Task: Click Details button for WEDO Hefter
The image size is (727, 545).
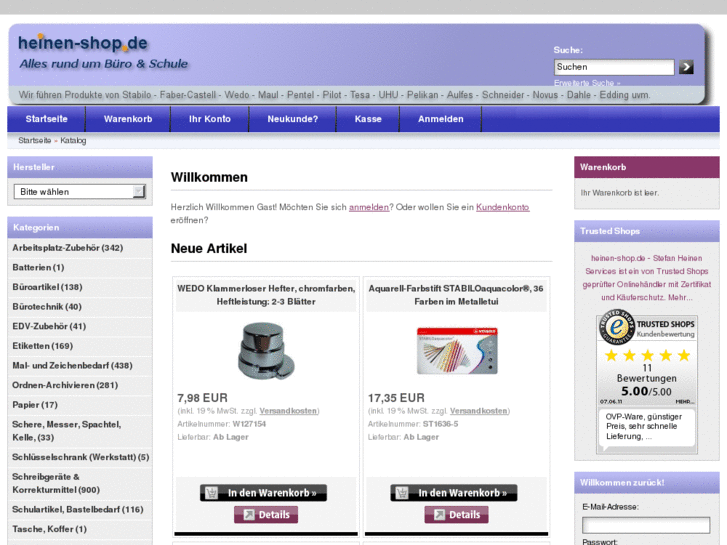Action: tap(266, 514)
